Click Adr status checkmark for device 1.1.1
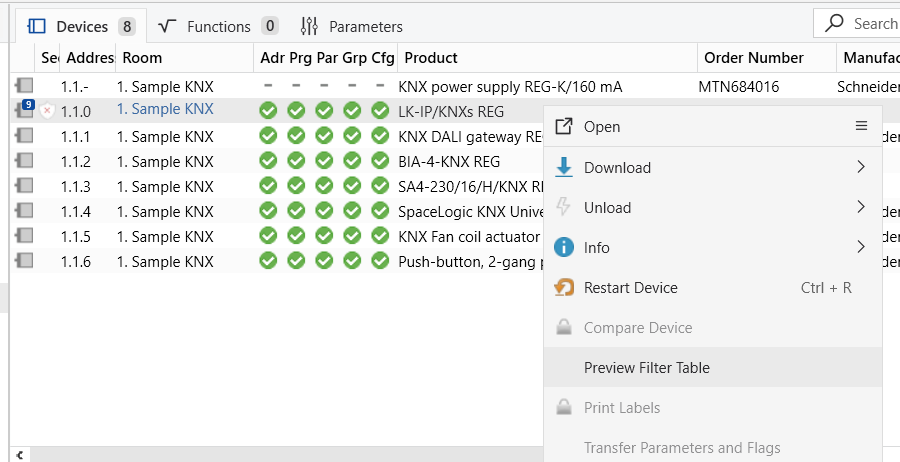Viewport: 900px width, 462px height. pos(268,136)
